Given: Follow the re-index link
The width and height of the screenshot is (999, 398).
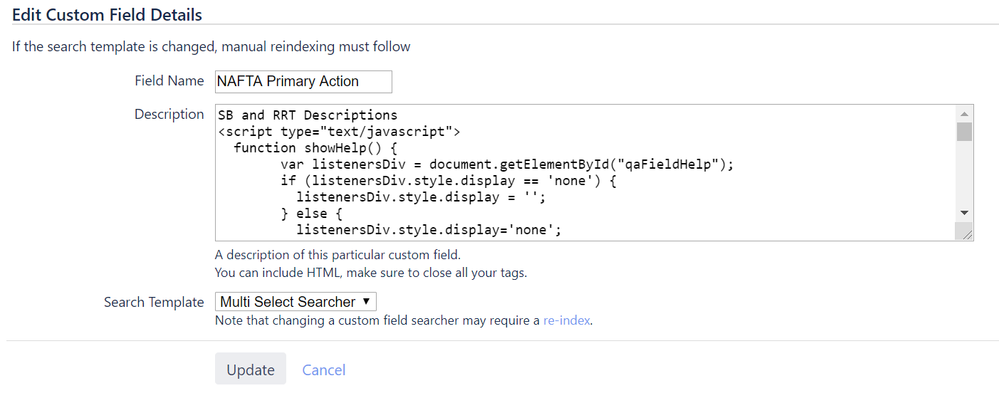Looking at the screenshot, I should point(566,320).
